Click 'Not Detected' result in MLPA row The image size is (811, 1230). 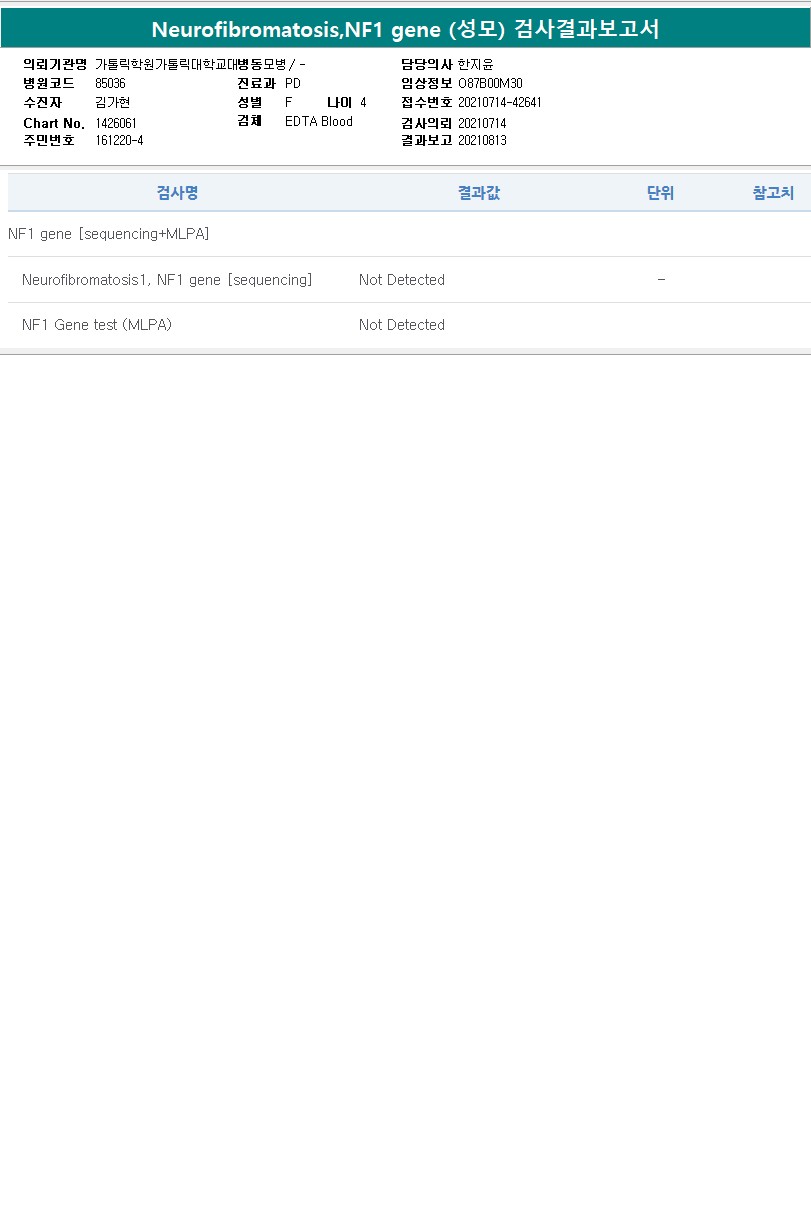pos(402,325)
